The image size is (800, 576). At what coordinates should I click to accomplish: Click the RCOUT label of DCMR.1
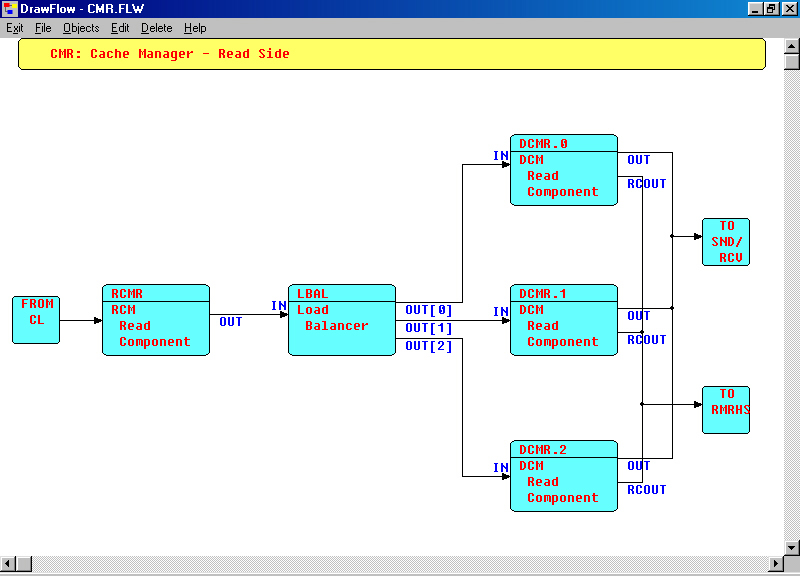coord(646,340)
